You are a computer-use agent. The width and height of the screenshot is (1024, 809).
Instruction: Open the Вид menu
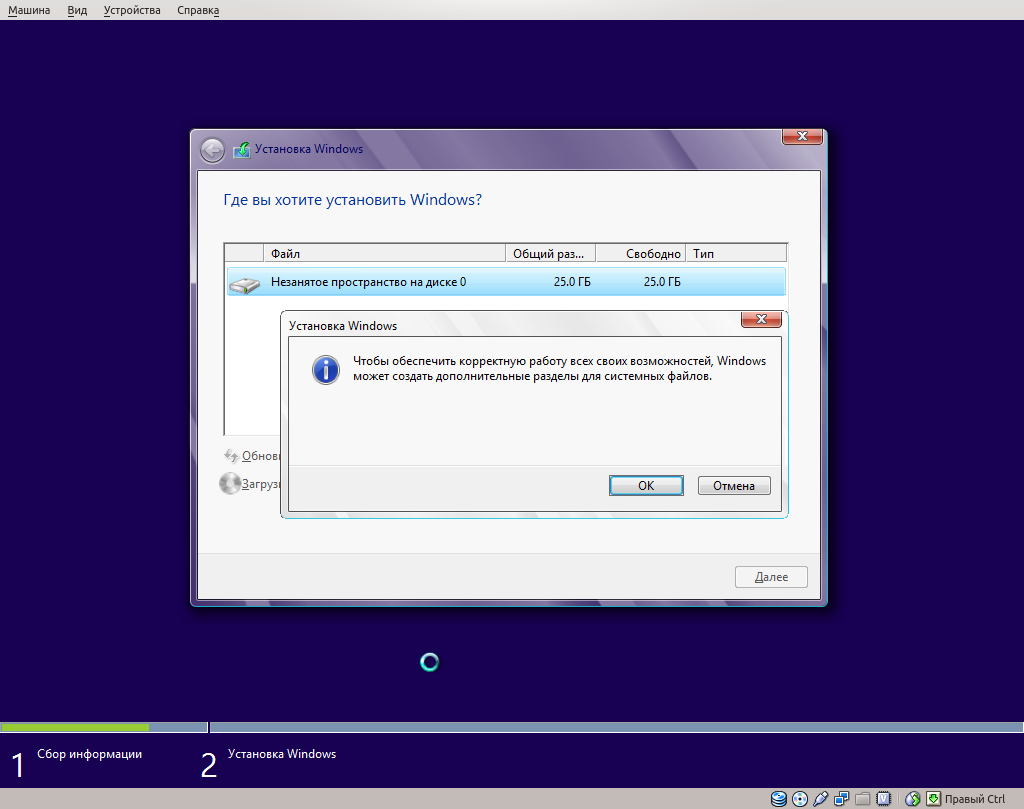tap(76, 10)
